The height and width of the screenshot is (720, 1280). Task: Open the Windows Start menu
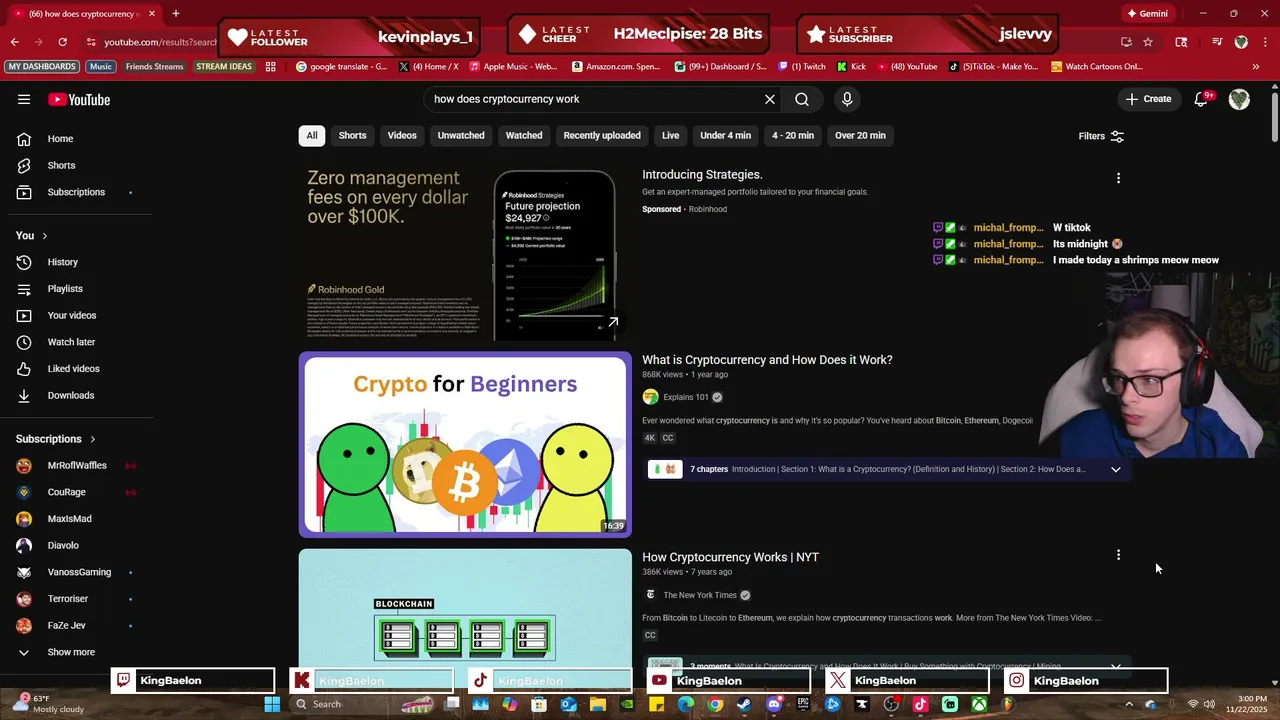point(272,704)
